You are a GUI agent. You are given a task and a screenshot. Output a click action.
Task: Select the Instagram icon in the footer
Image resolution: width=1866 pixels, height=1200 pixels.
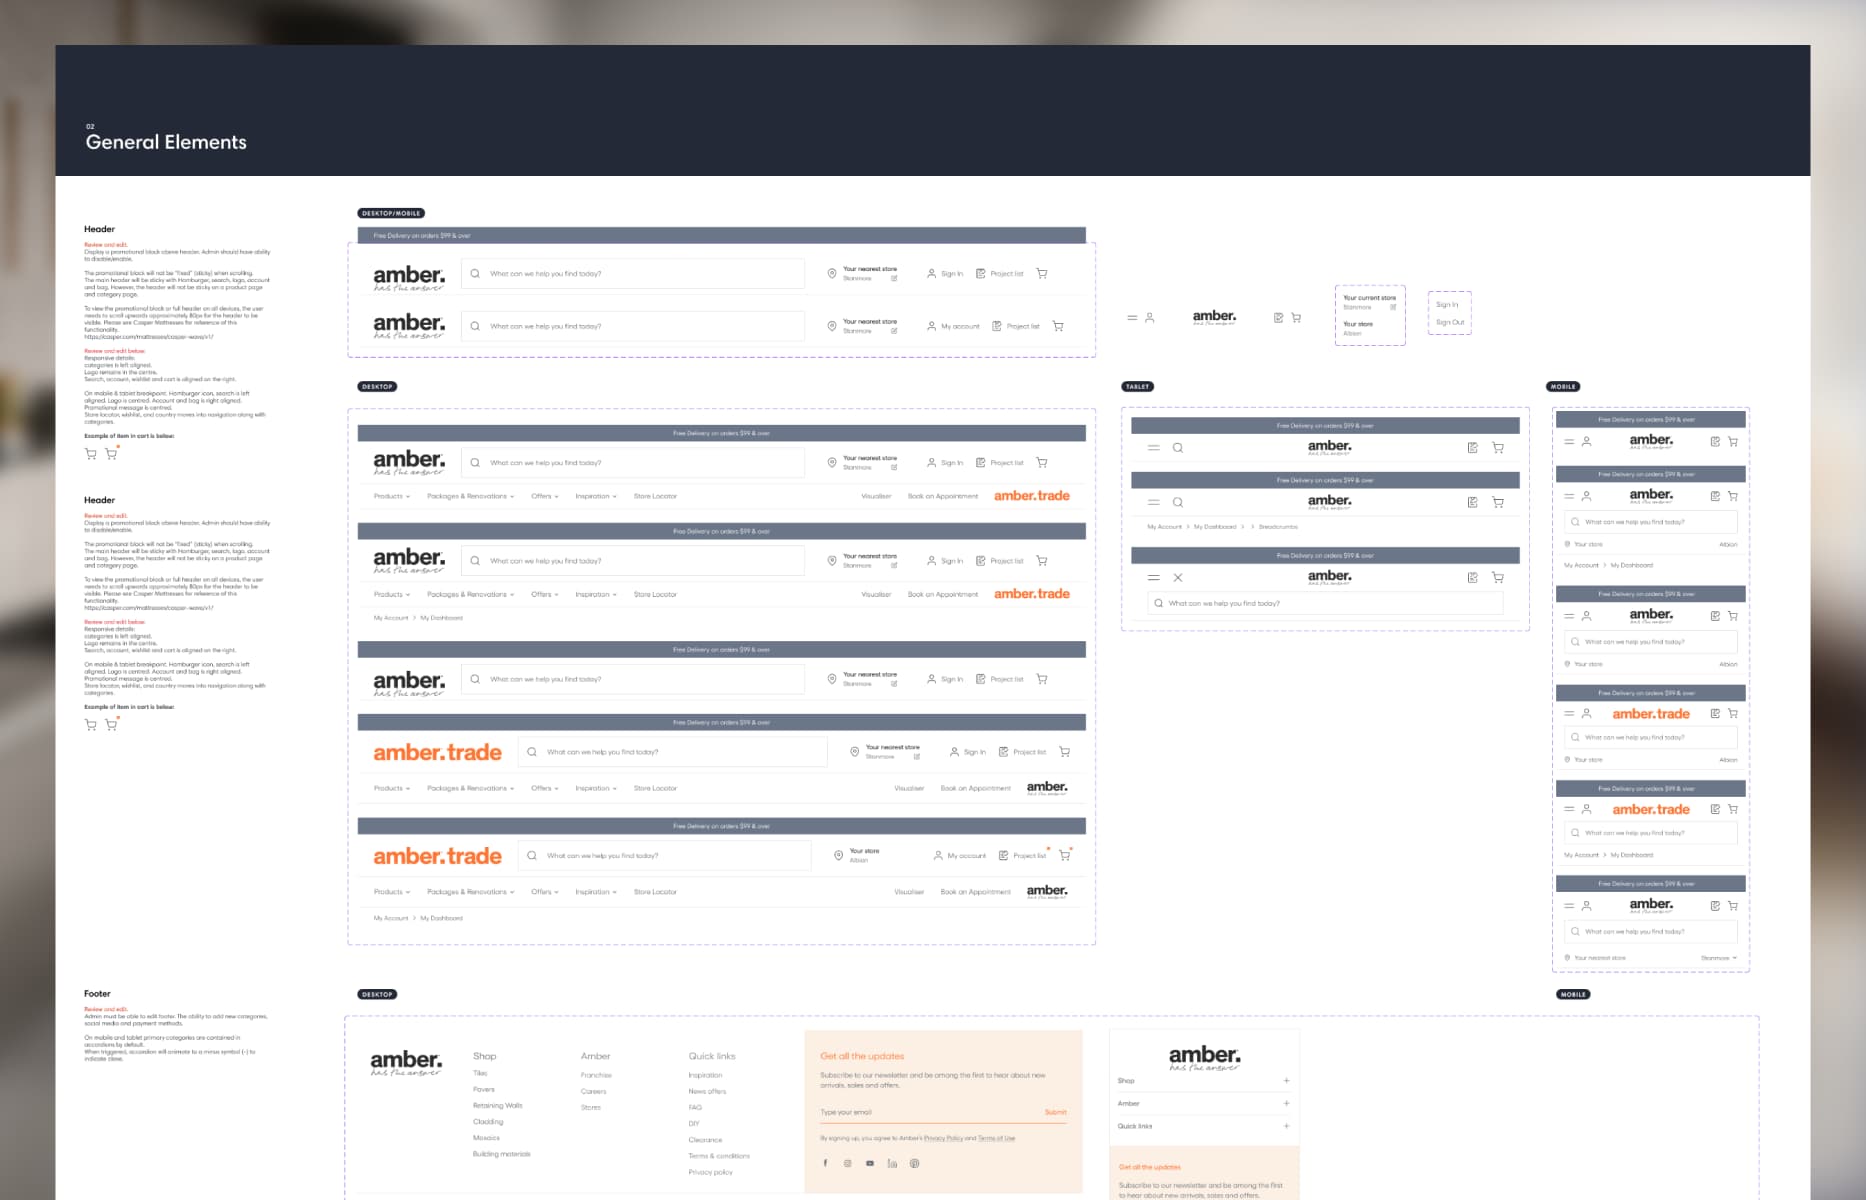(x=847, y=1163)
